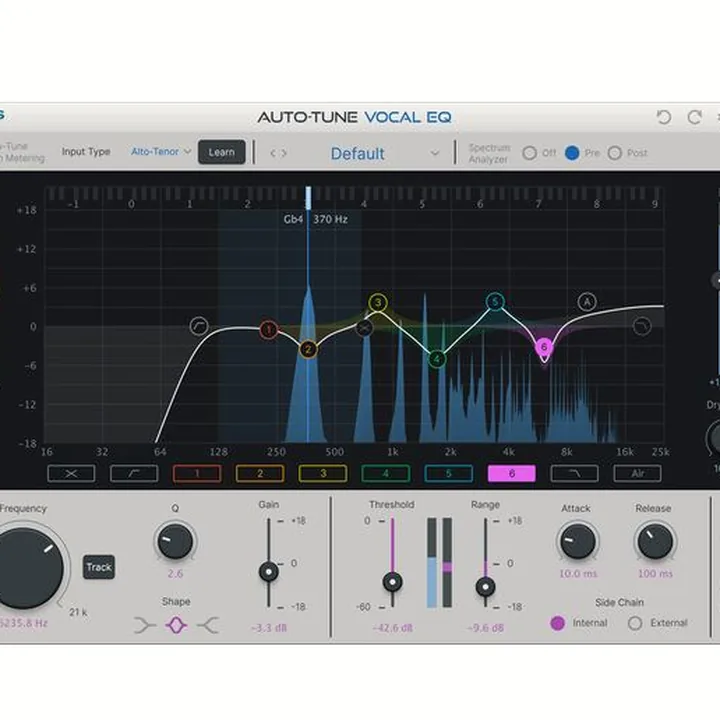
Task: Select the low-pass filter node on graph
Action: pyautogui.click(x=641, y=326)
